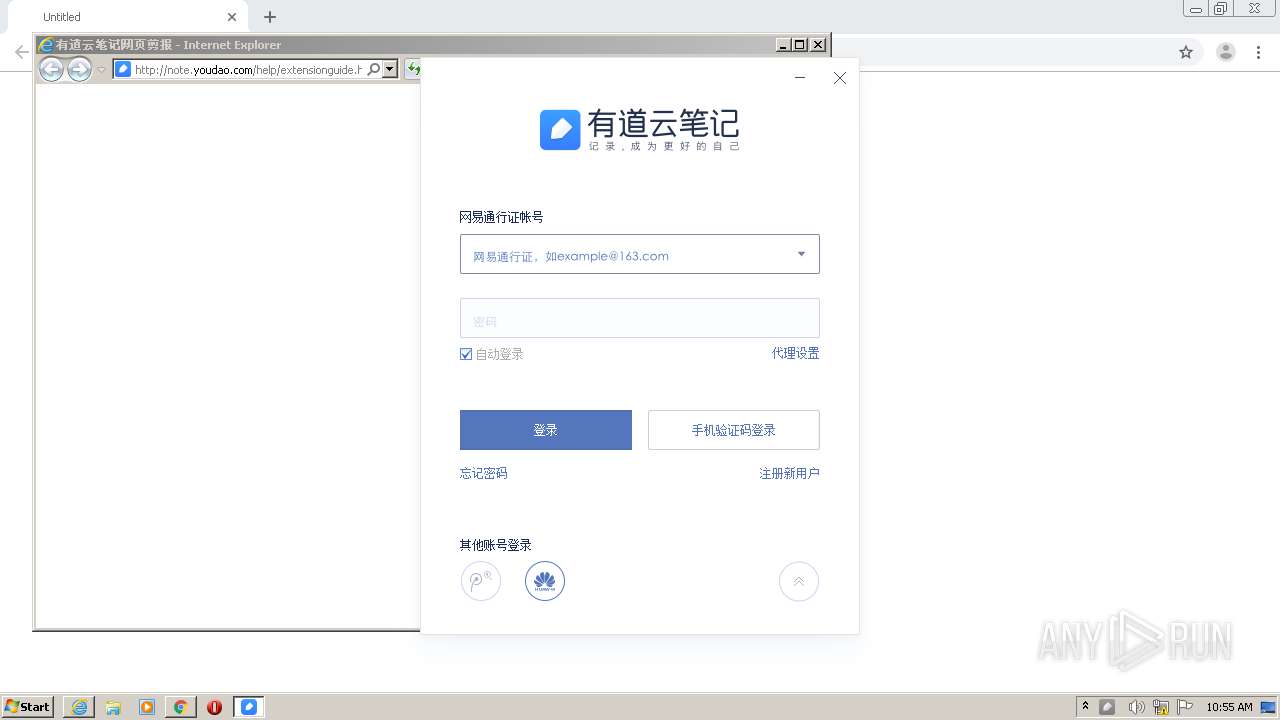Open Chrome profile avatar icon
Screen dimensions: 1280x720
tap(1226, 52)
